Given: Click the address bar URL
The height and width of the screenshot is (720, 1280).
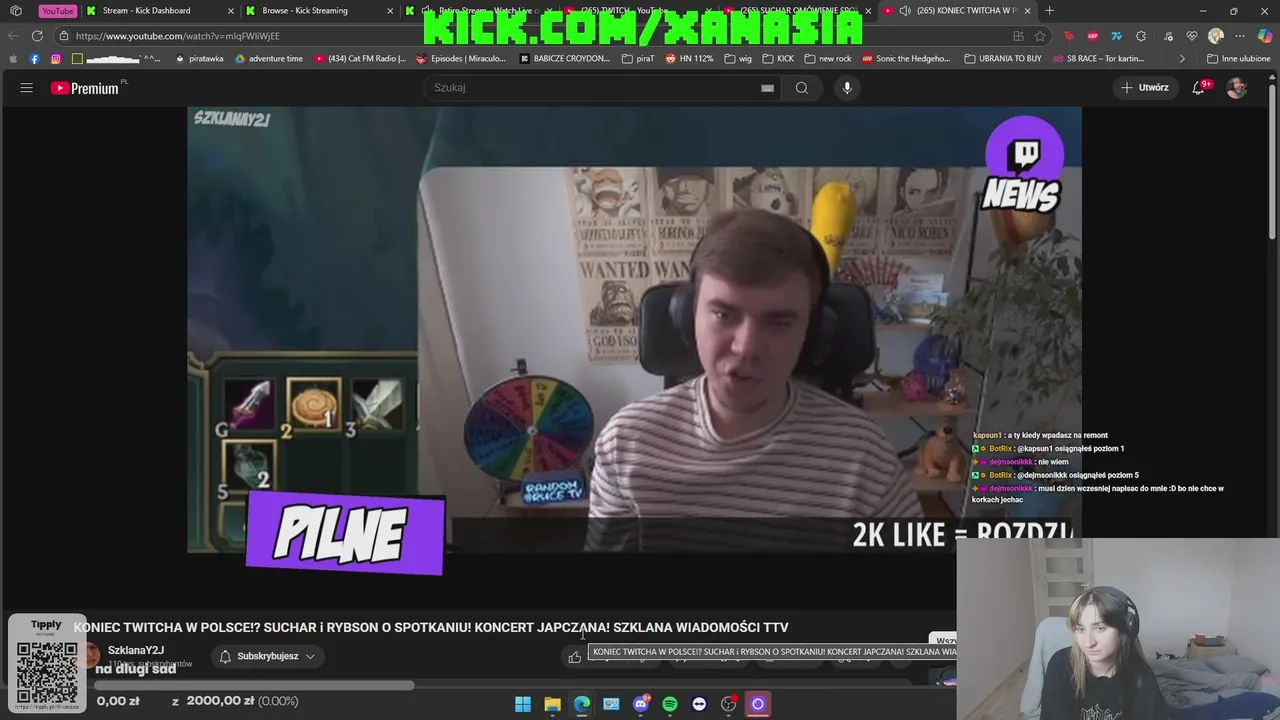Looking at the screenshot, I should point(178,36).
